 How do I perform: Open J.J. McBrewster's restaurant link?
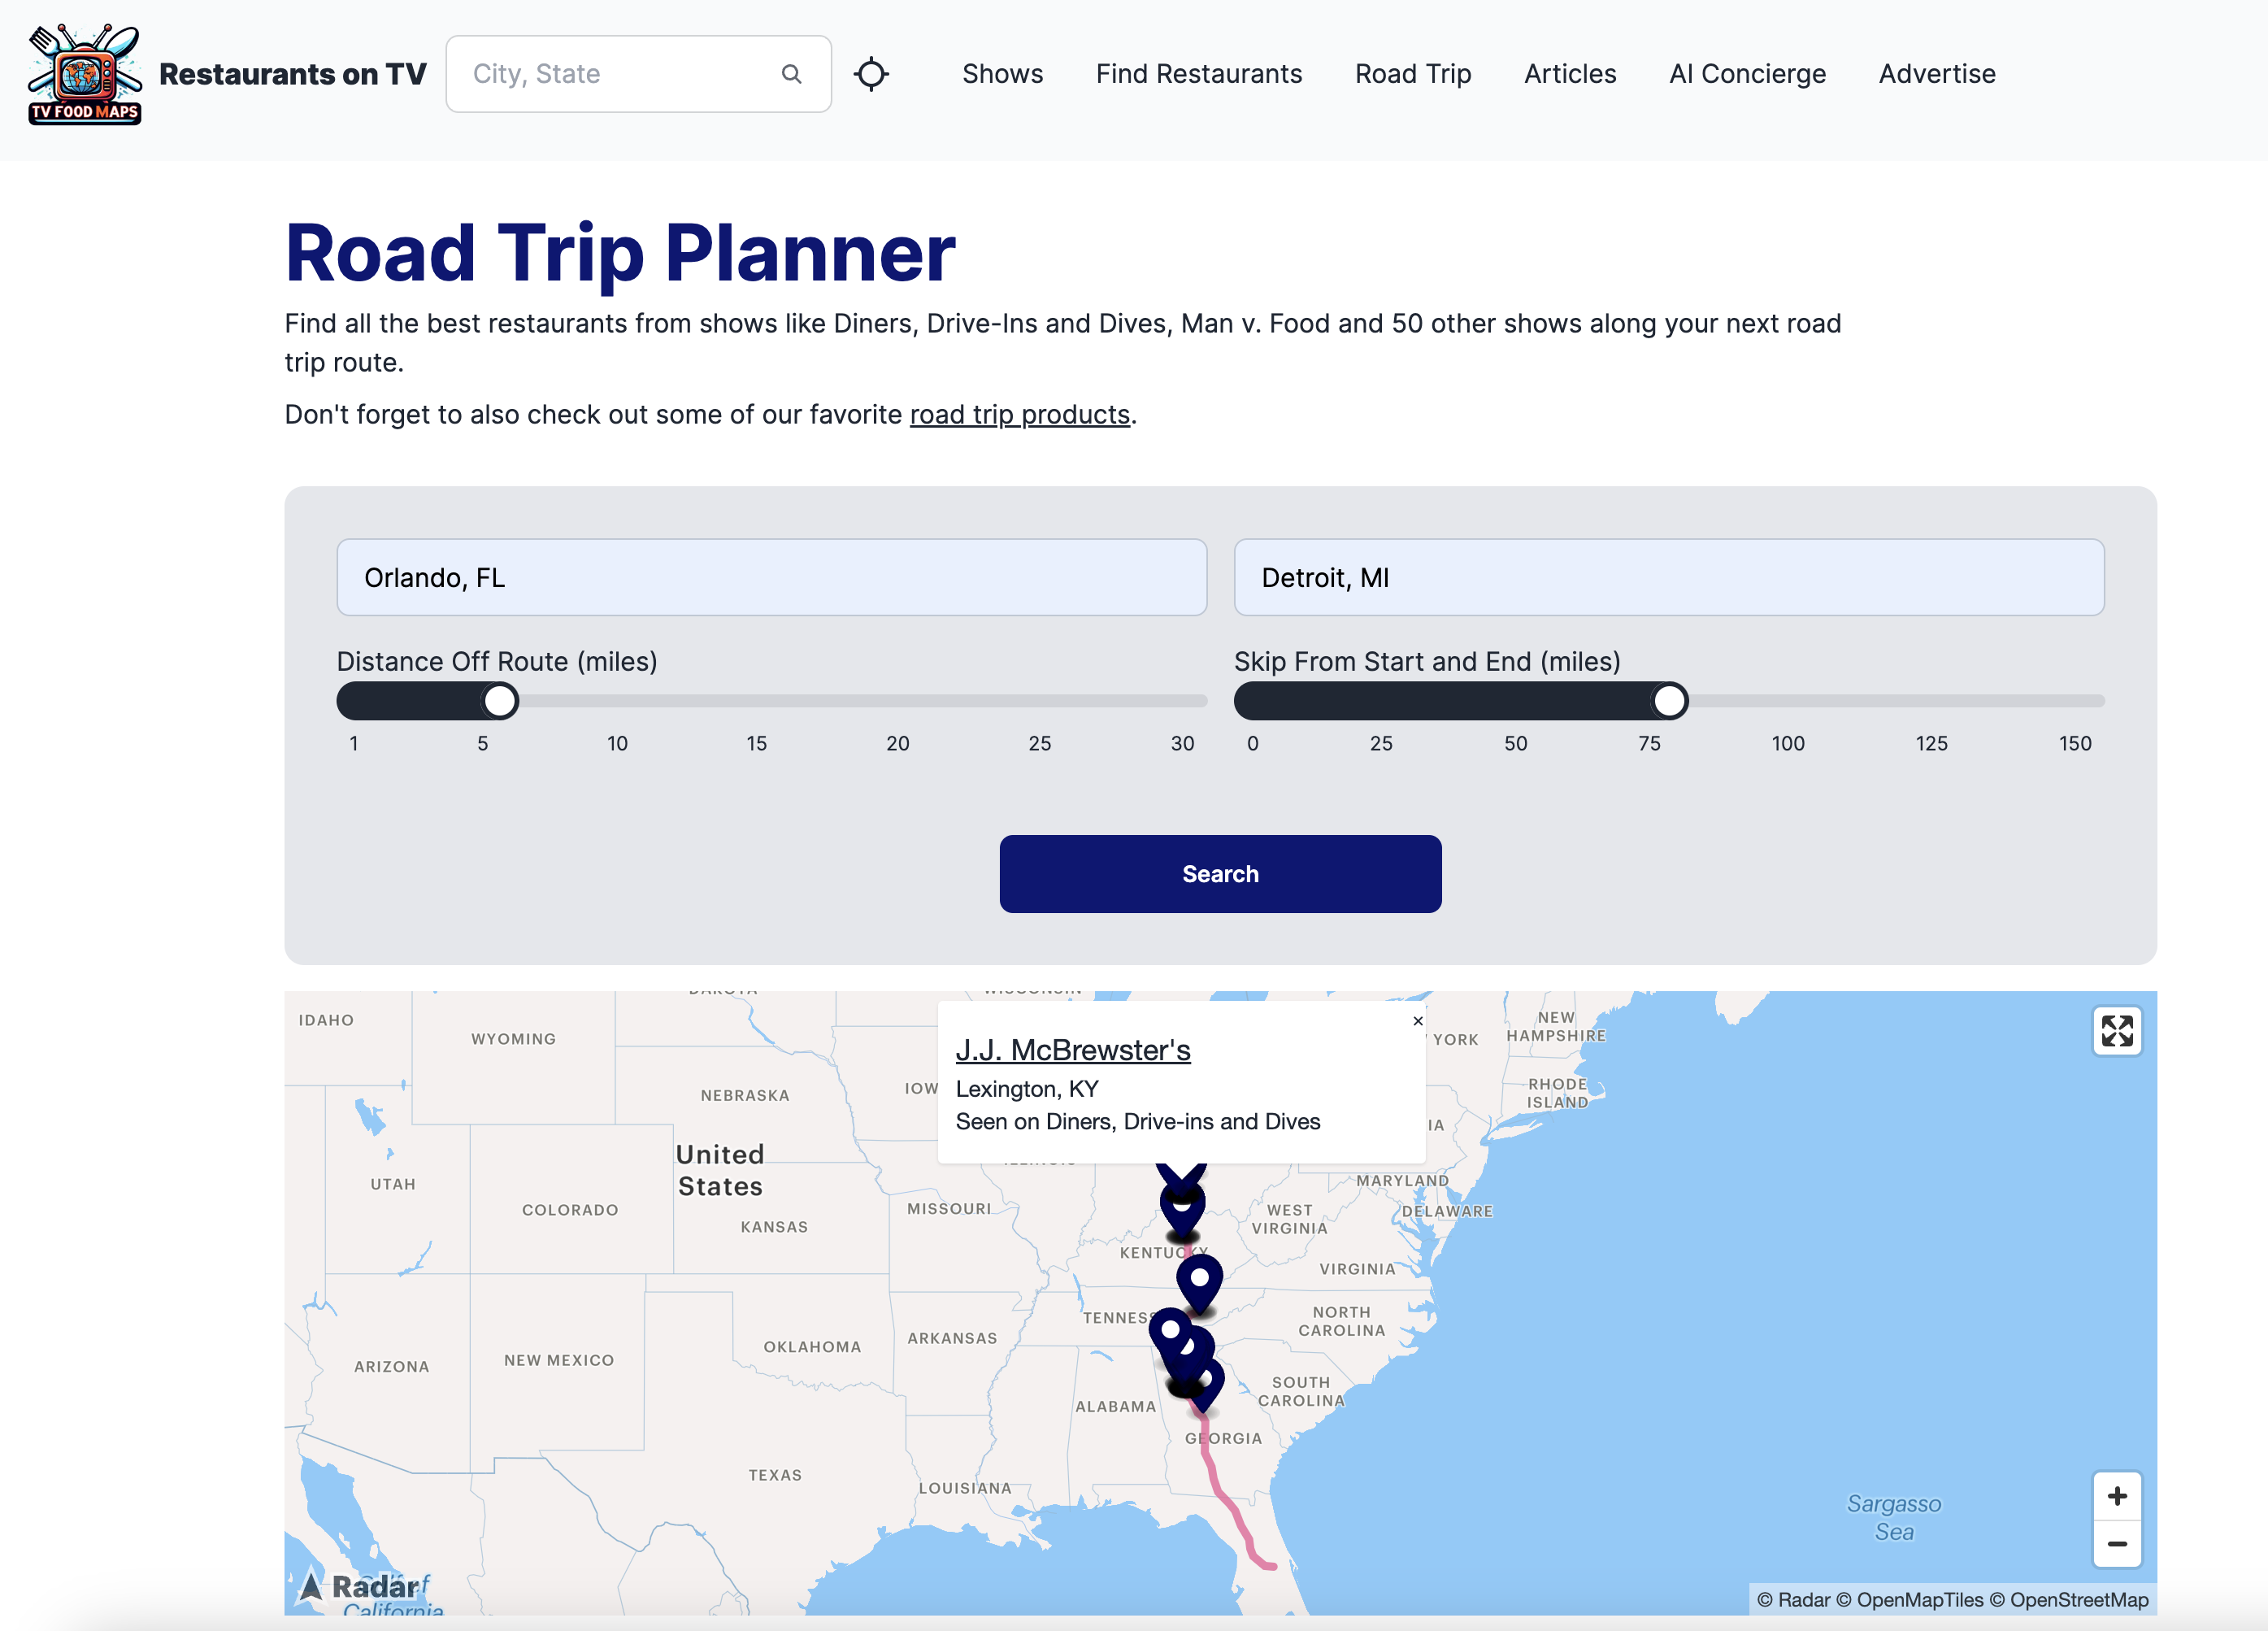[x=1072, y=1050]
